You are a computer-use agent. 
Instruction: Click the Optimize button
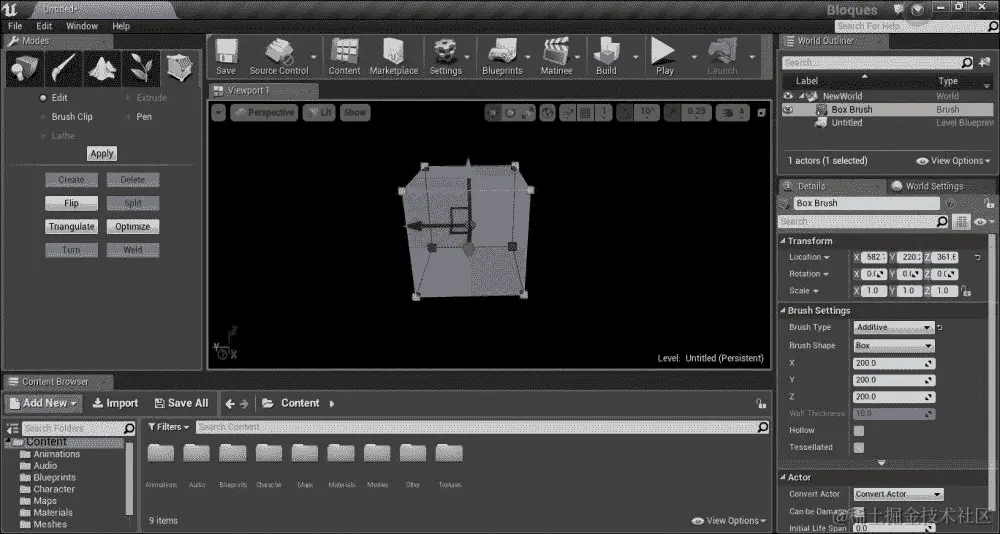tap(133, 226)
